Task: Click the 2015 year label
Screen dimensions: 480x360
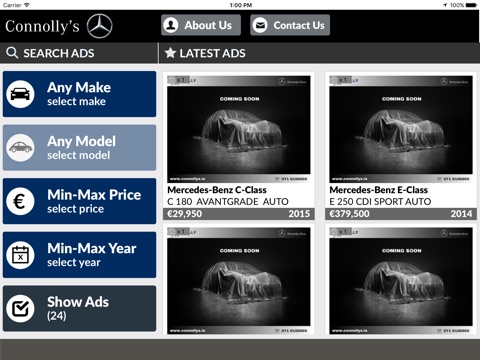Action: tap(299, 214)
